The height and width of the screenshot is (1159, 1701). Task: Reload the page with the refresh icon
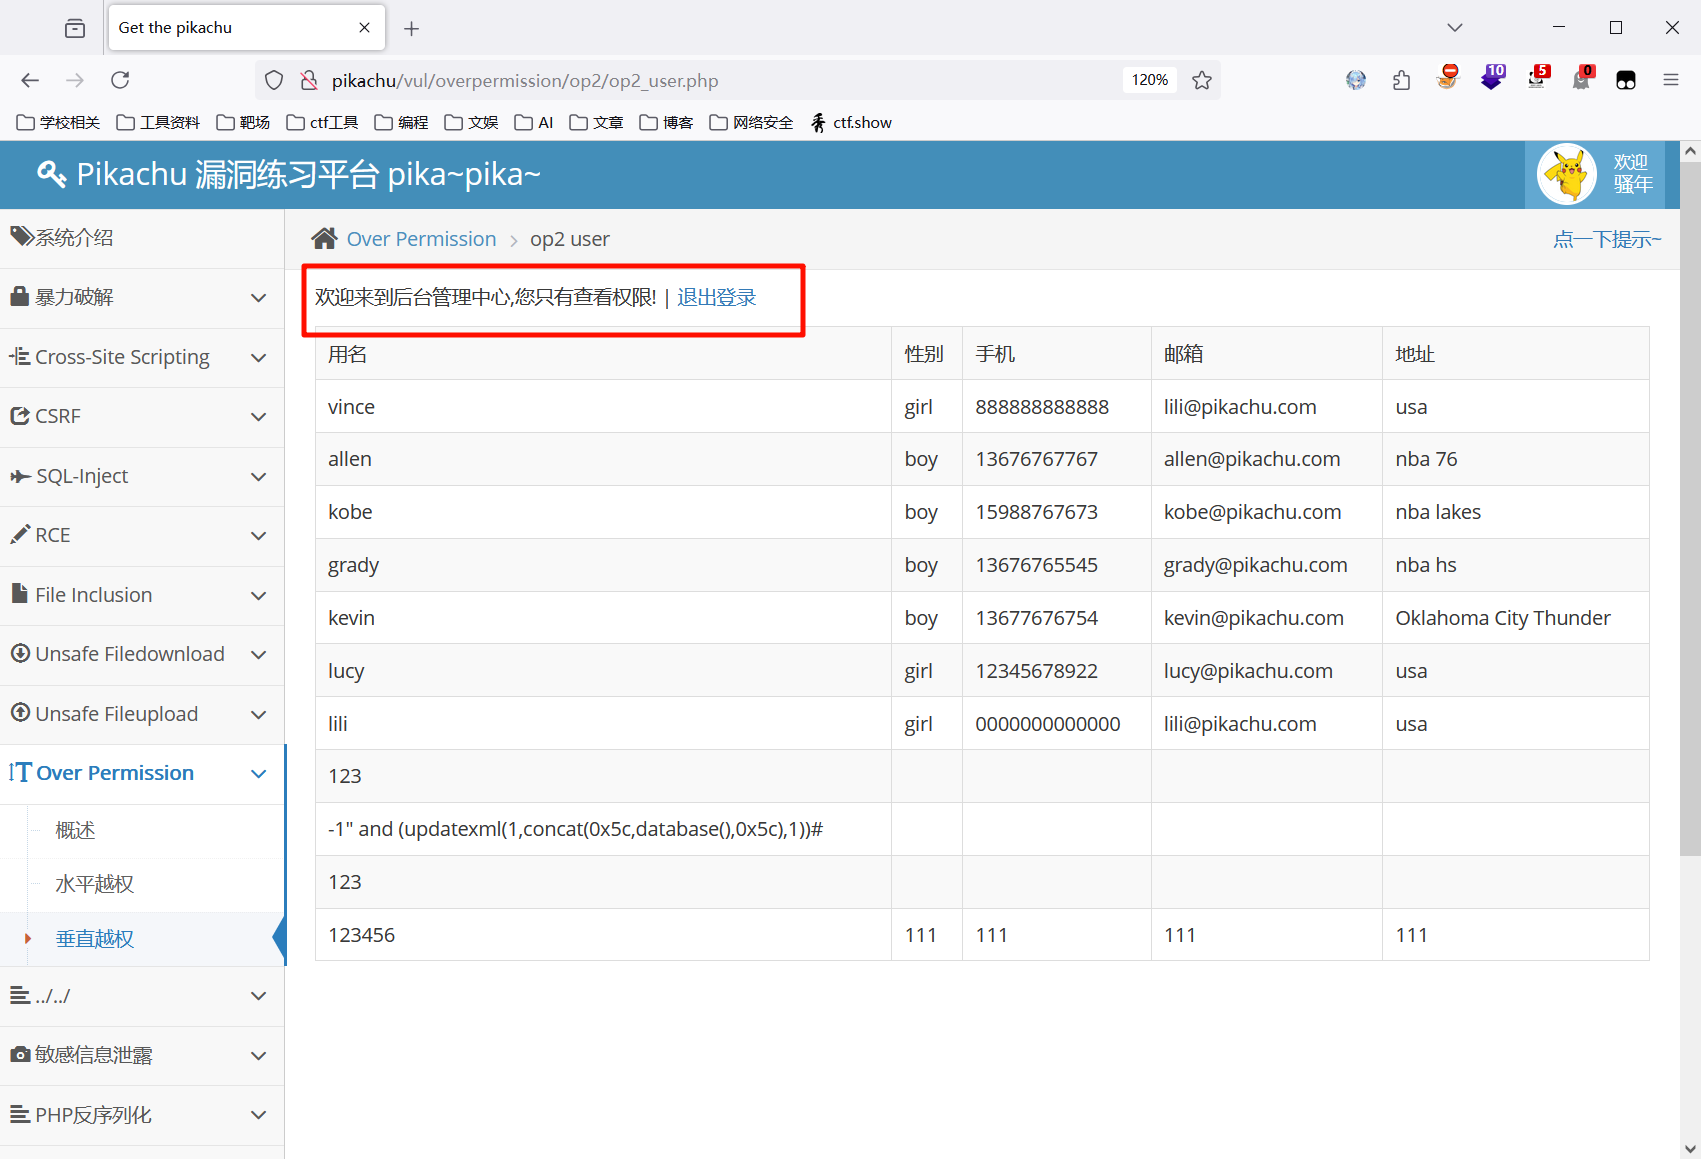120,80
